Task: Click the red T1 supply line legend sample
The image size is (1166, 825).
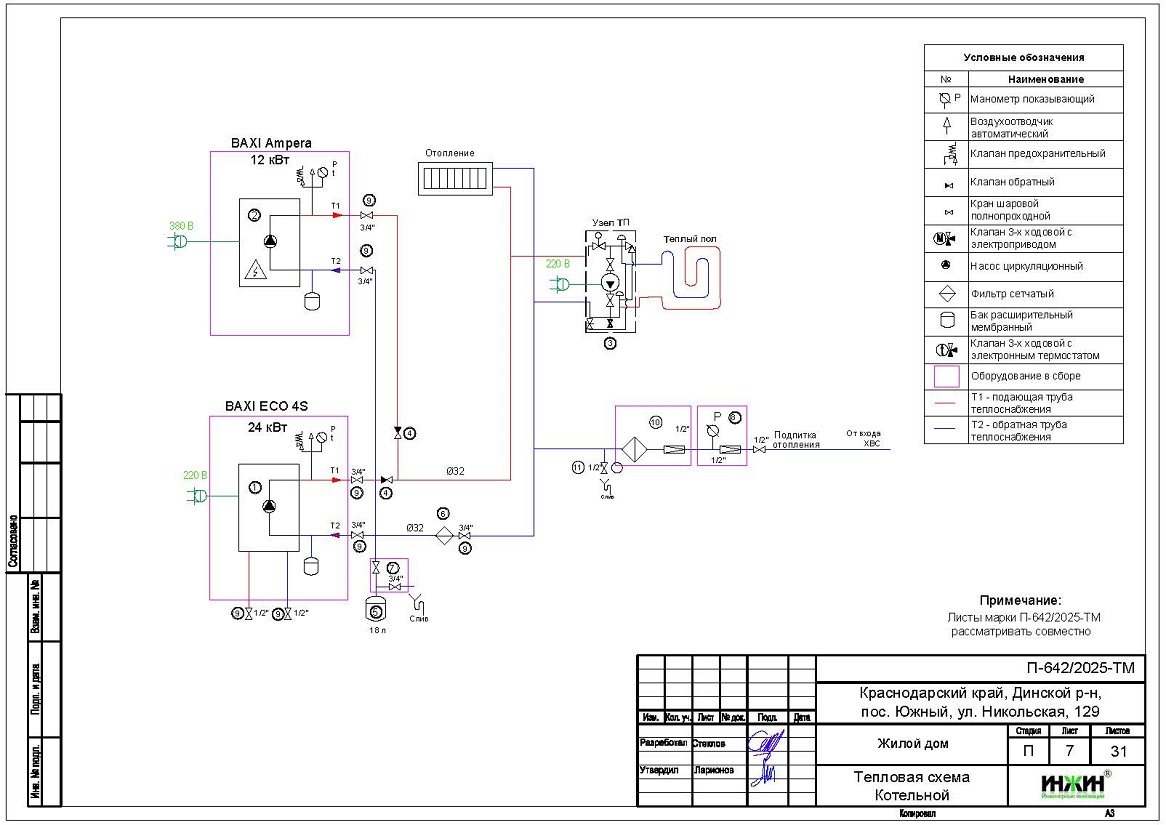Action: [946, 404]
